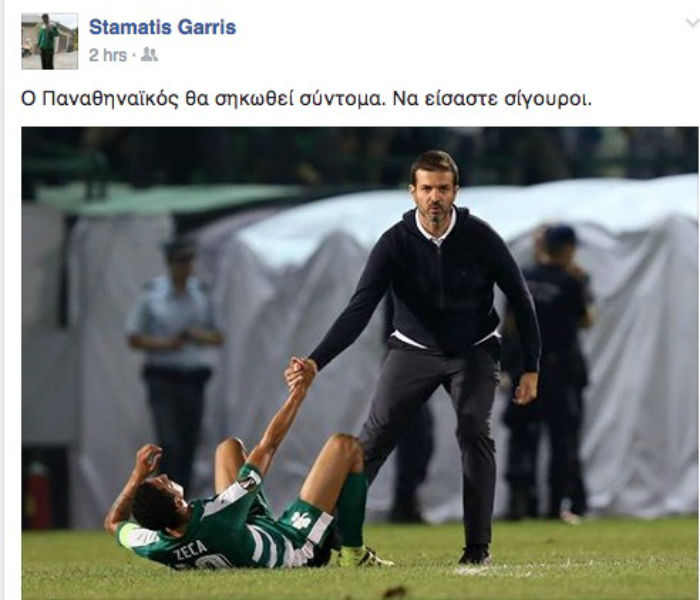Click the club crest on the green shorts

tap(301, 520)
